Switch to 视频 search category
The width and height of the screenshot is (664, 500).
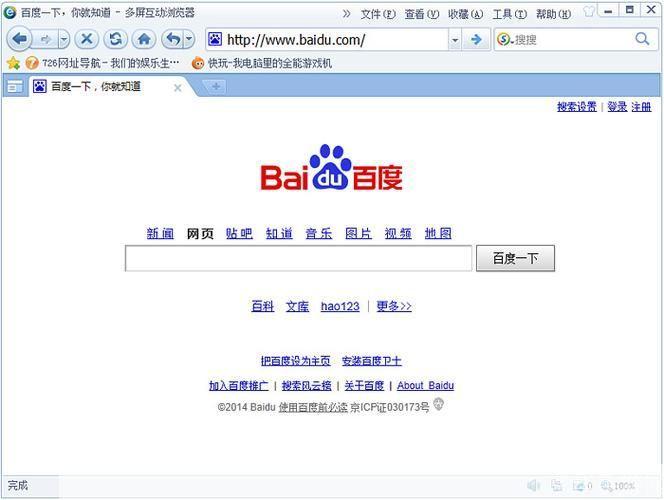(x=398, y=233)
